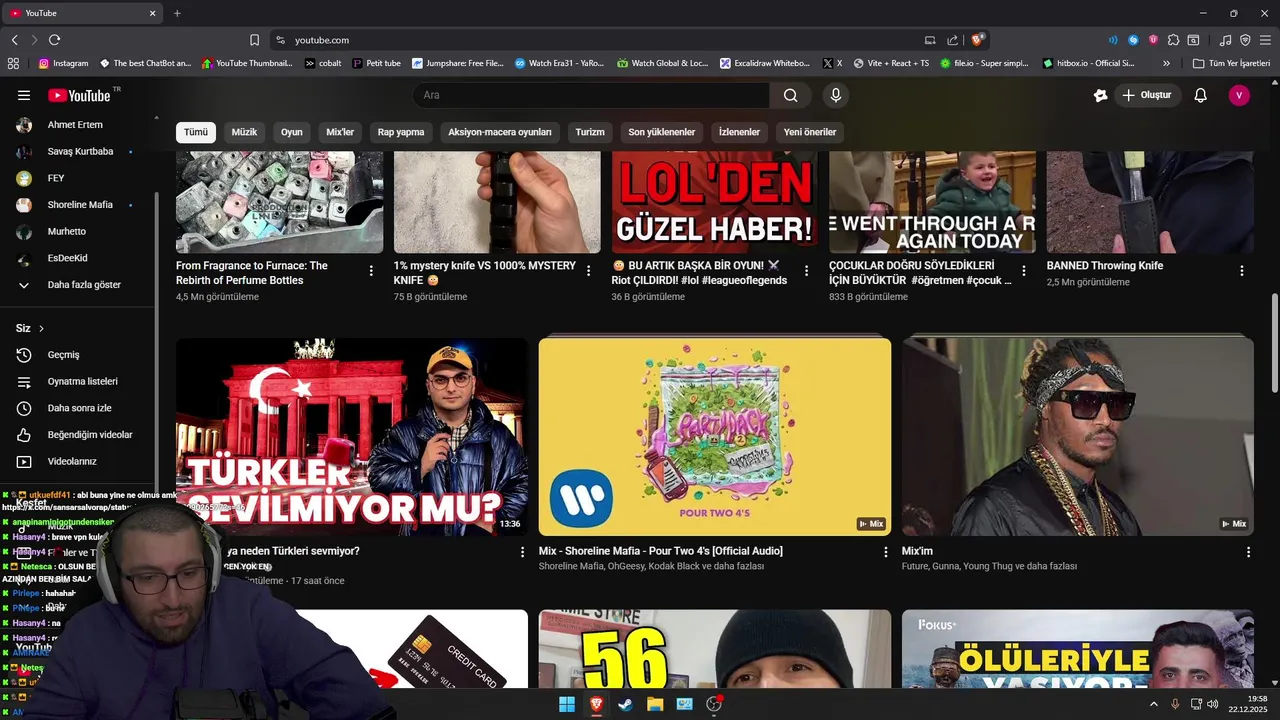
Task: Open Brave VPN shield icon
Action: tap(1245, 40)
